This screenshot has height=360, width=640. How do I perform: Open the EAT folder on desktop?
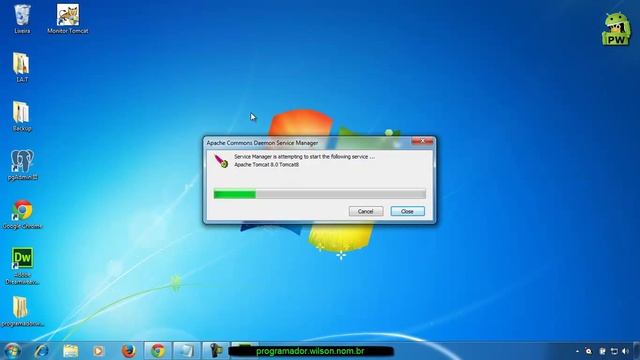[22, 67]
